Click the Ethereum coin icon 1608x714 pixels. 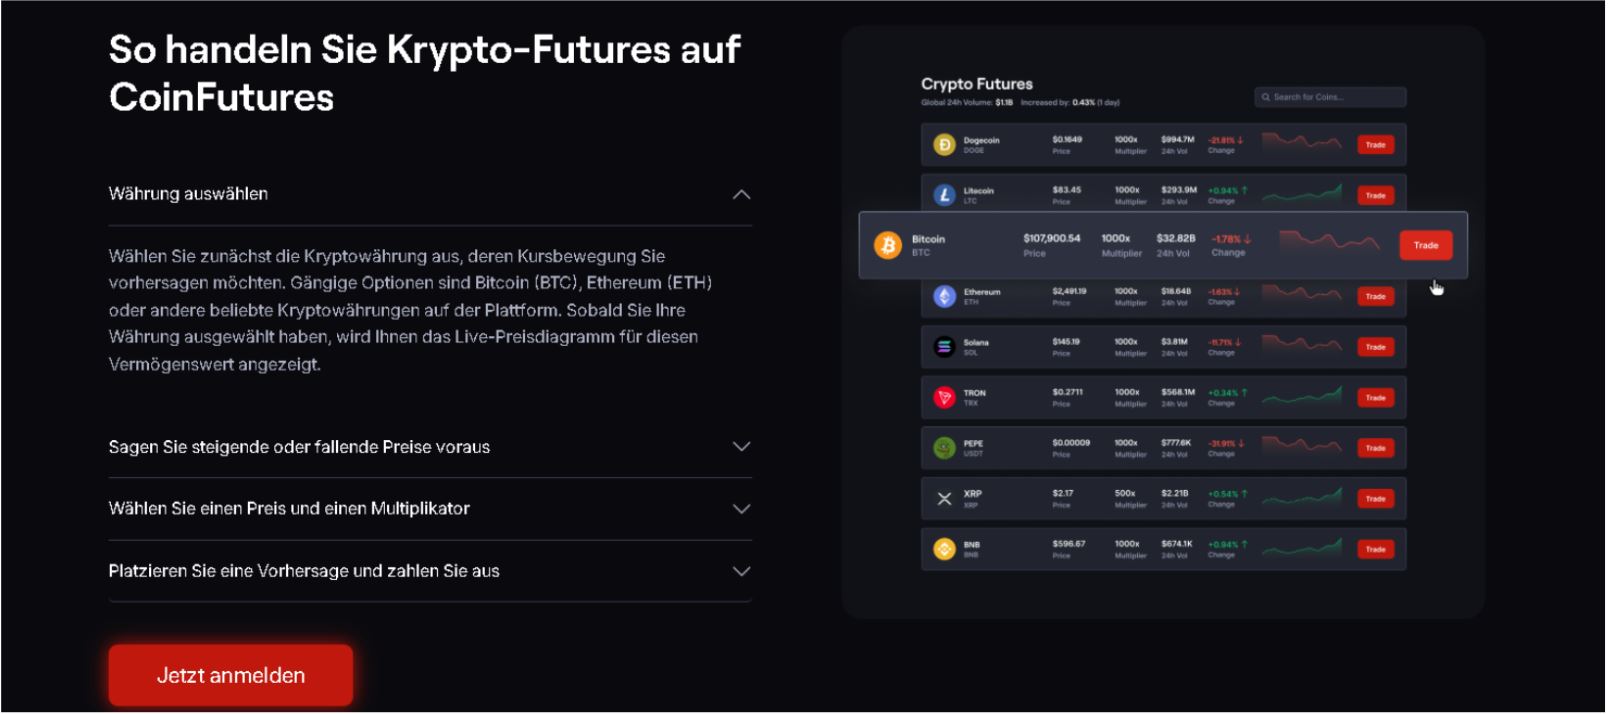click(944, 296)
